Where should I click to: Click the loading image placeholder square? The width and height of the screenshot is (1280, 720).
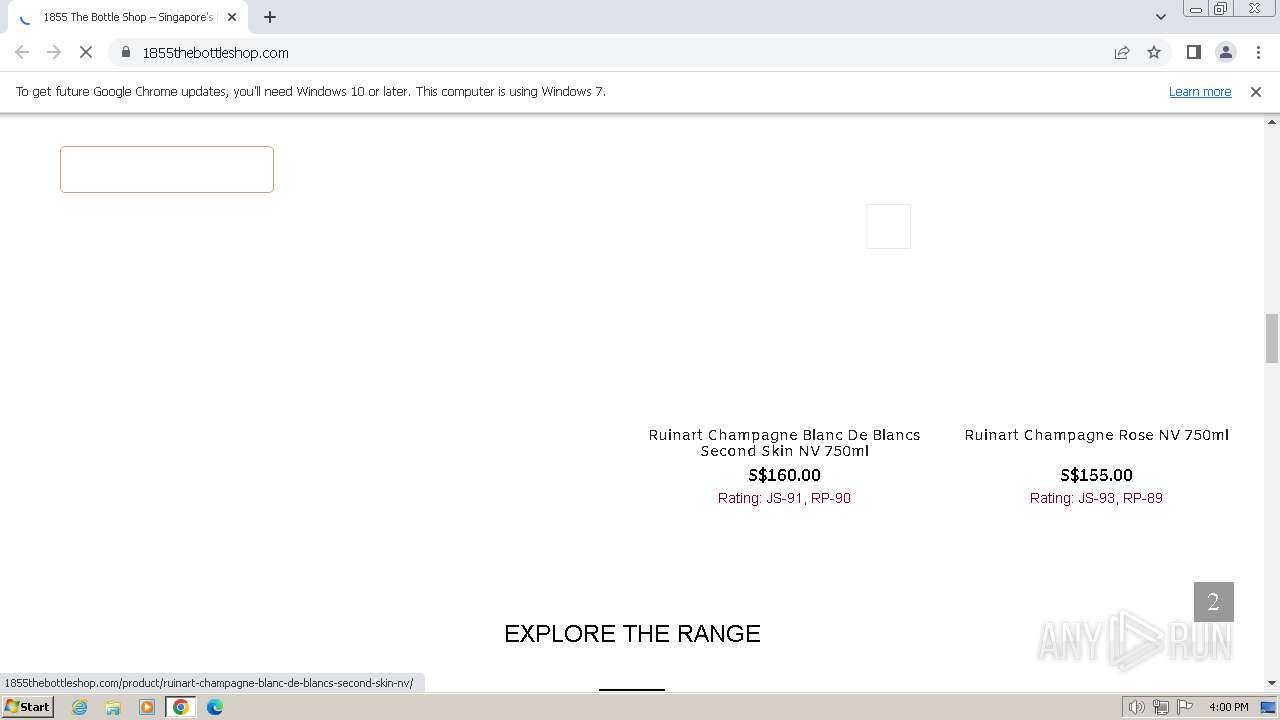click(888, 226)
